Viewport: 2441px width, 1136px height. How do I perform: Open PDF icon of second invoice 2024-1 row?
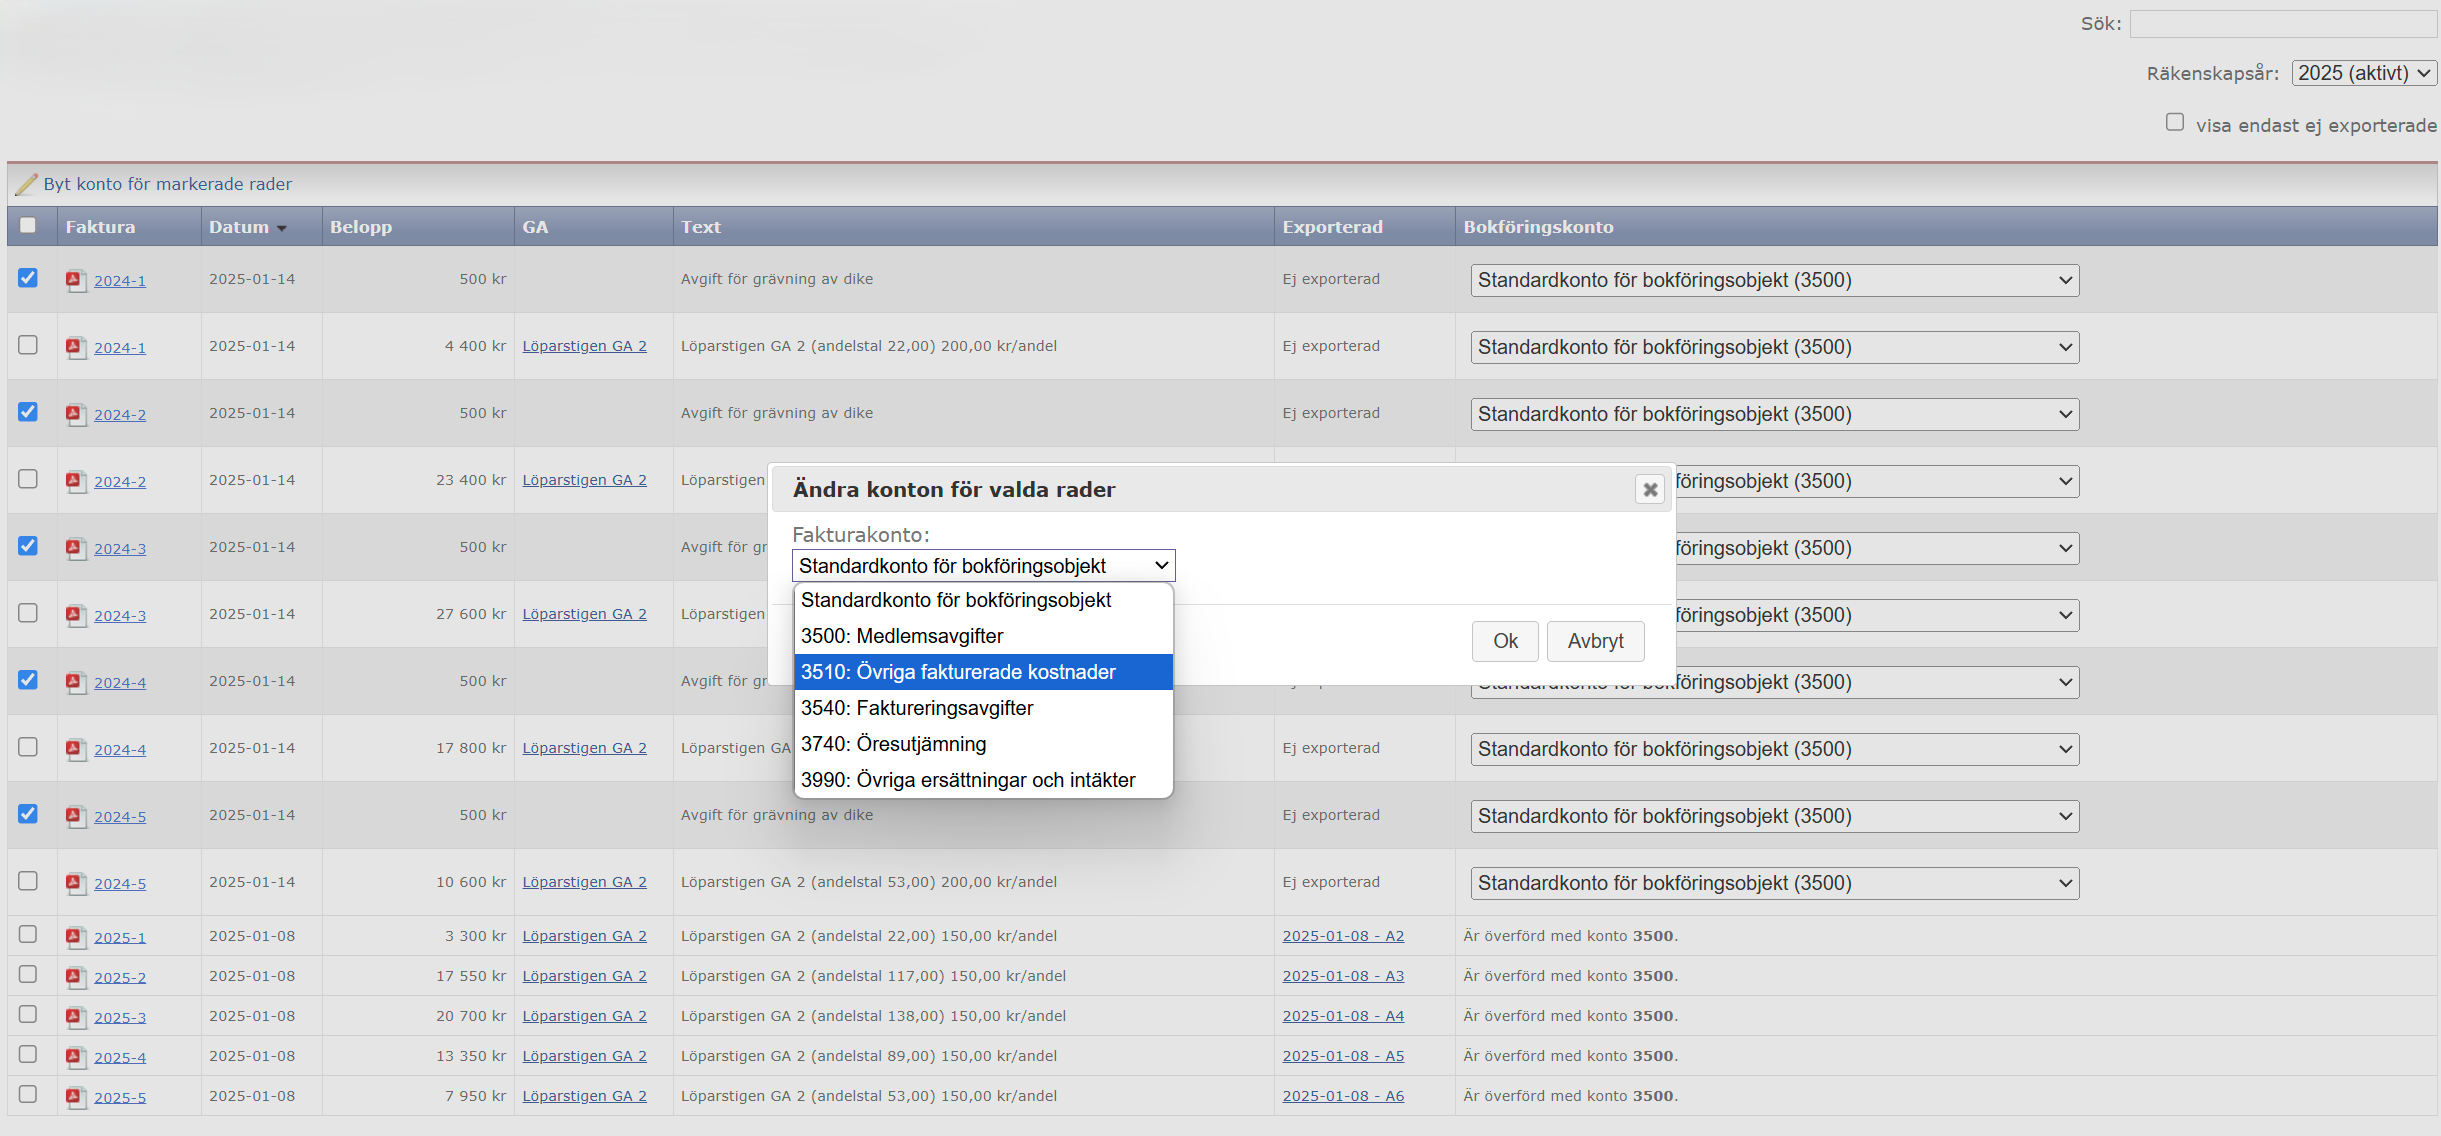click(x=75, y=348)
